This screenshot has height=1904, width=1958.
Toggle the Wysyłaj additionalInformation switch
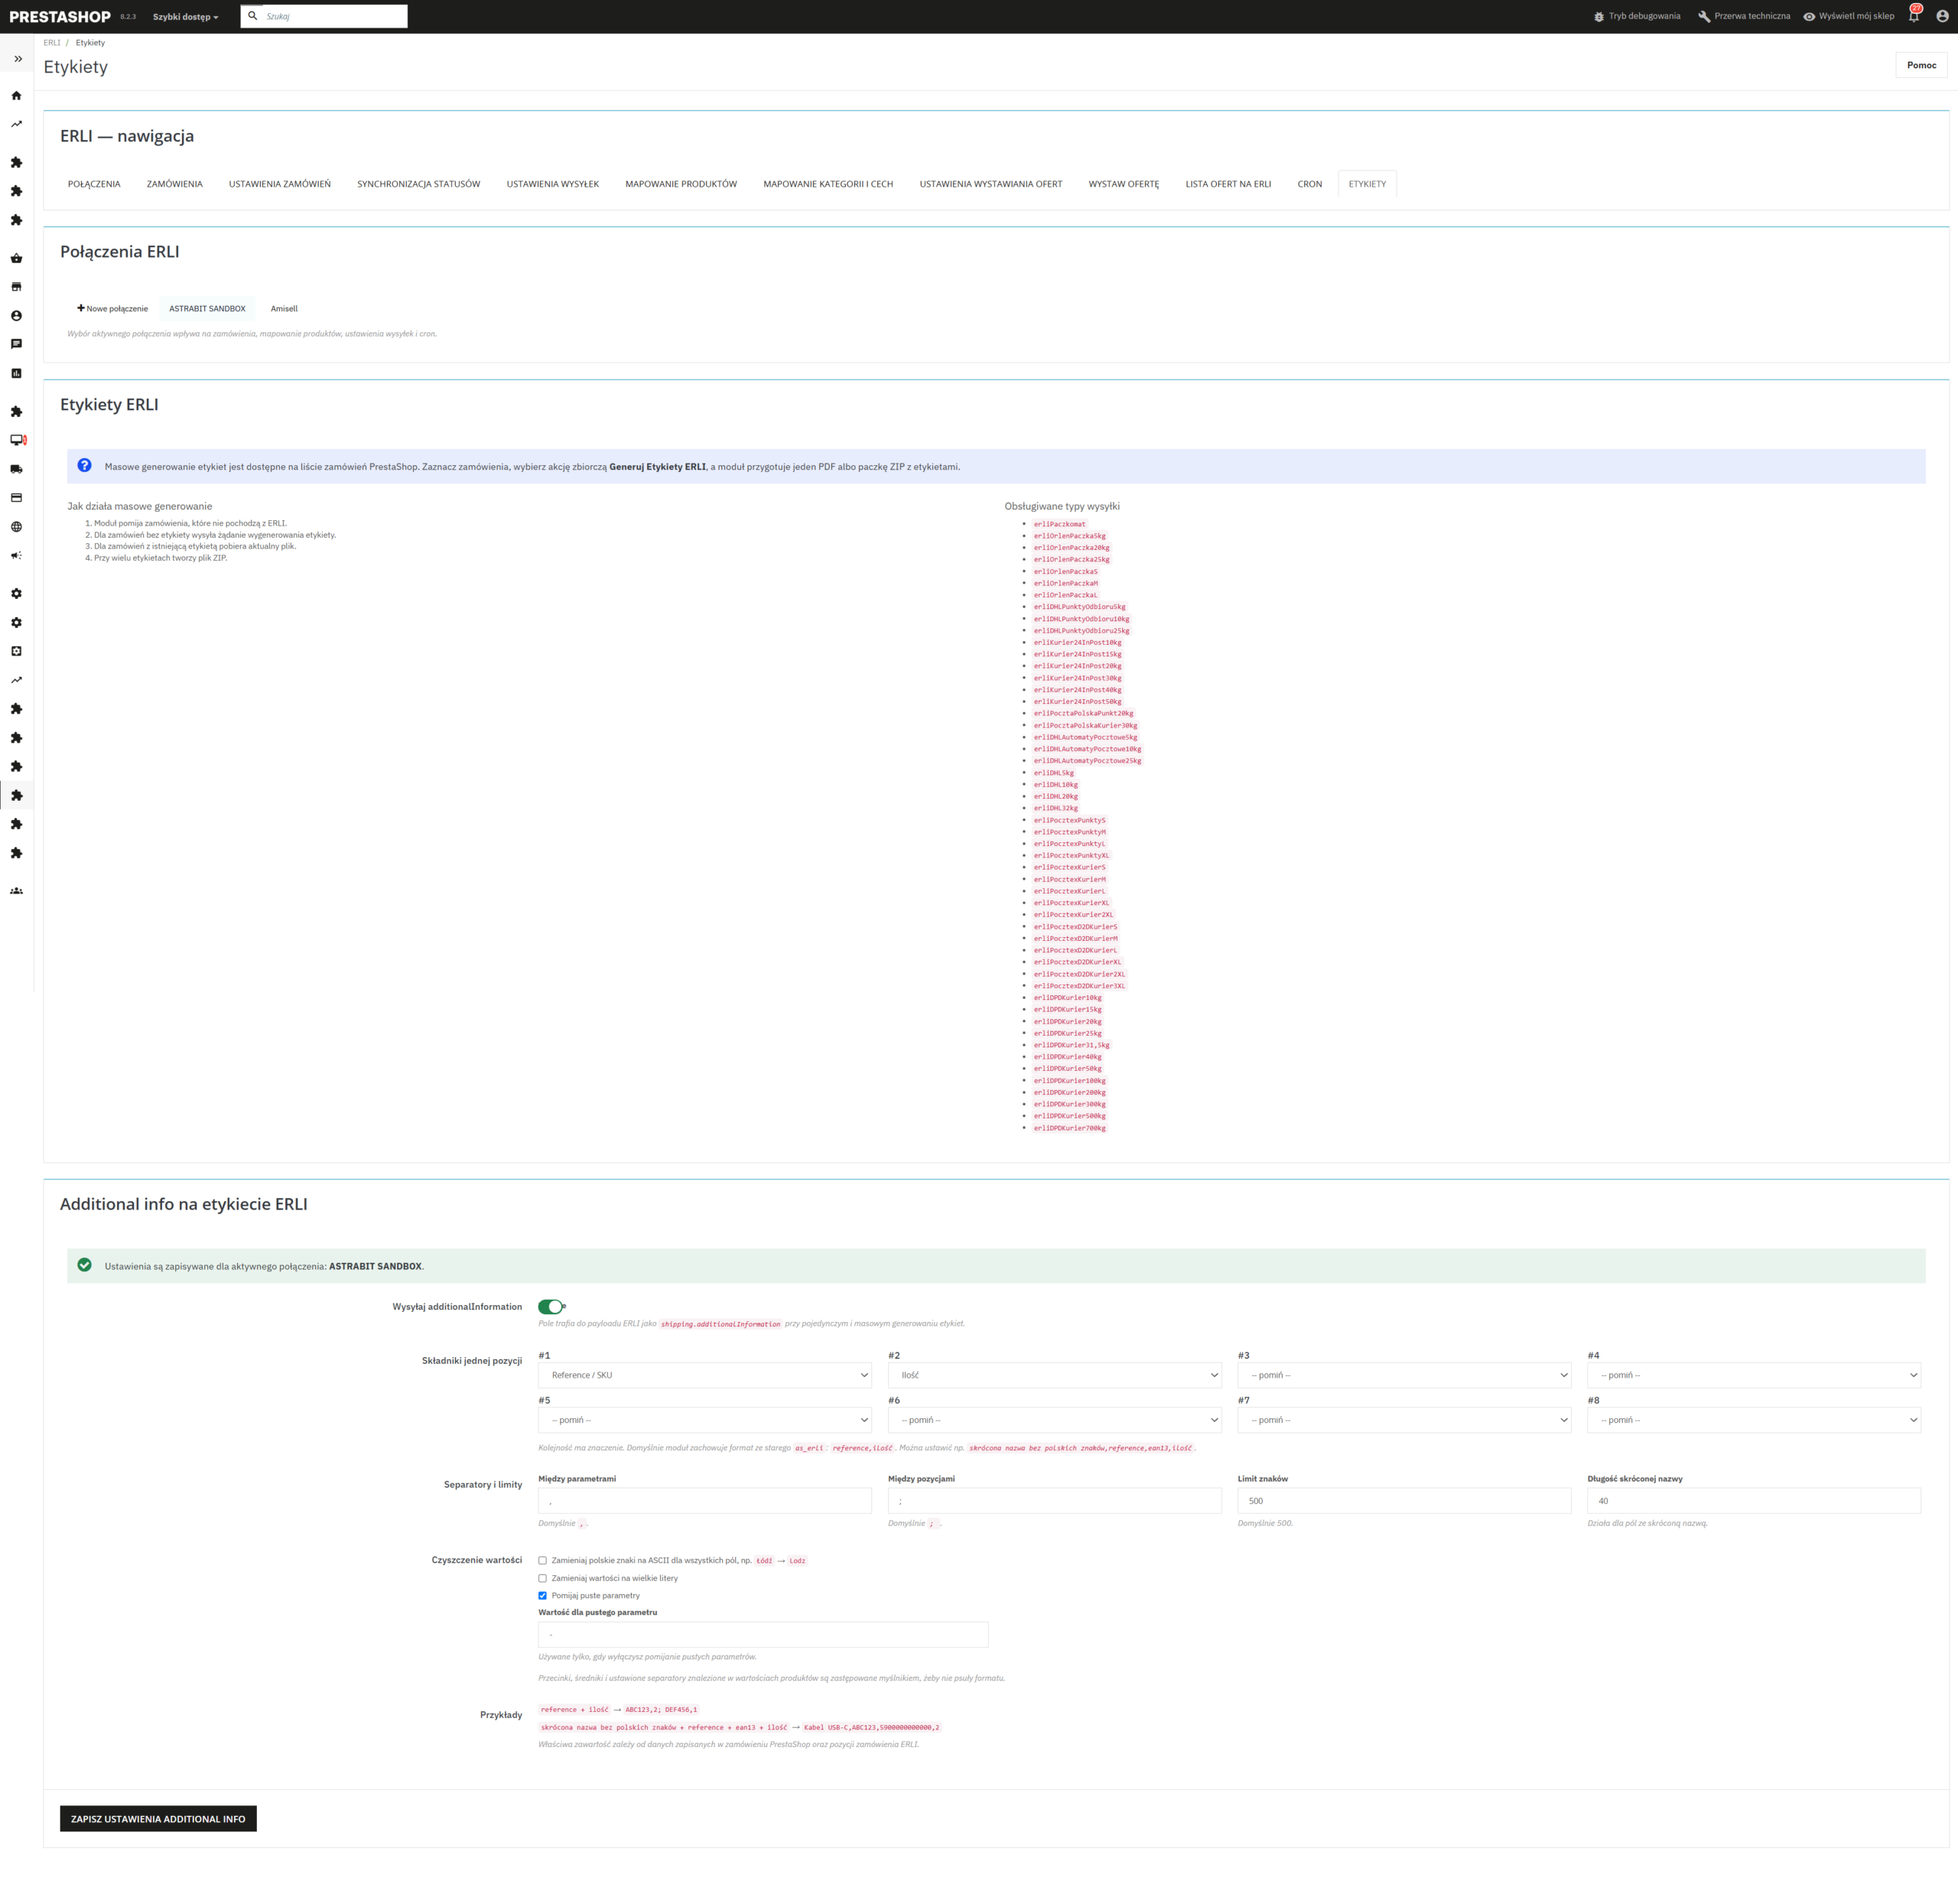[551, 1307]
